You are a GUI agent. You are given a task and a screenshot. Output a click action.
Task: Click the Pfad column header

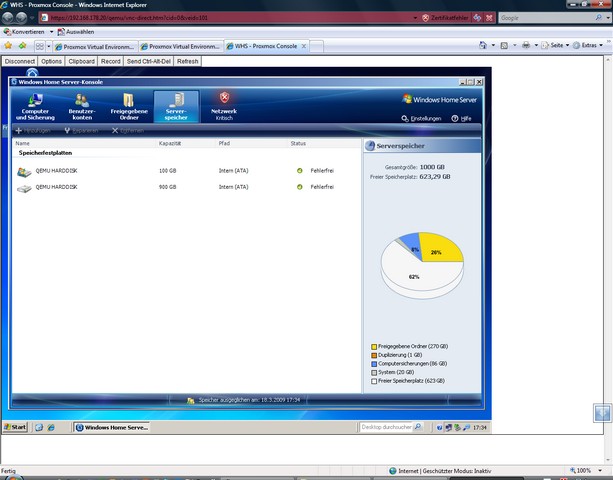(224, 143)
